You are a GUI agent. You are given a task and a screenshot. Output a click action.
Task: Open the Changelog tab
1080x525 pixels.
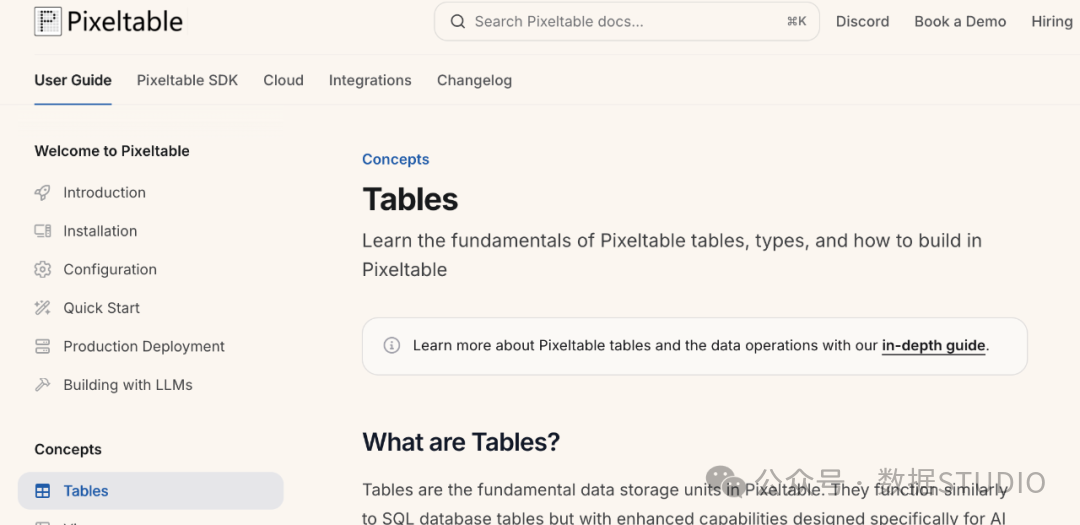click(474, 81)
